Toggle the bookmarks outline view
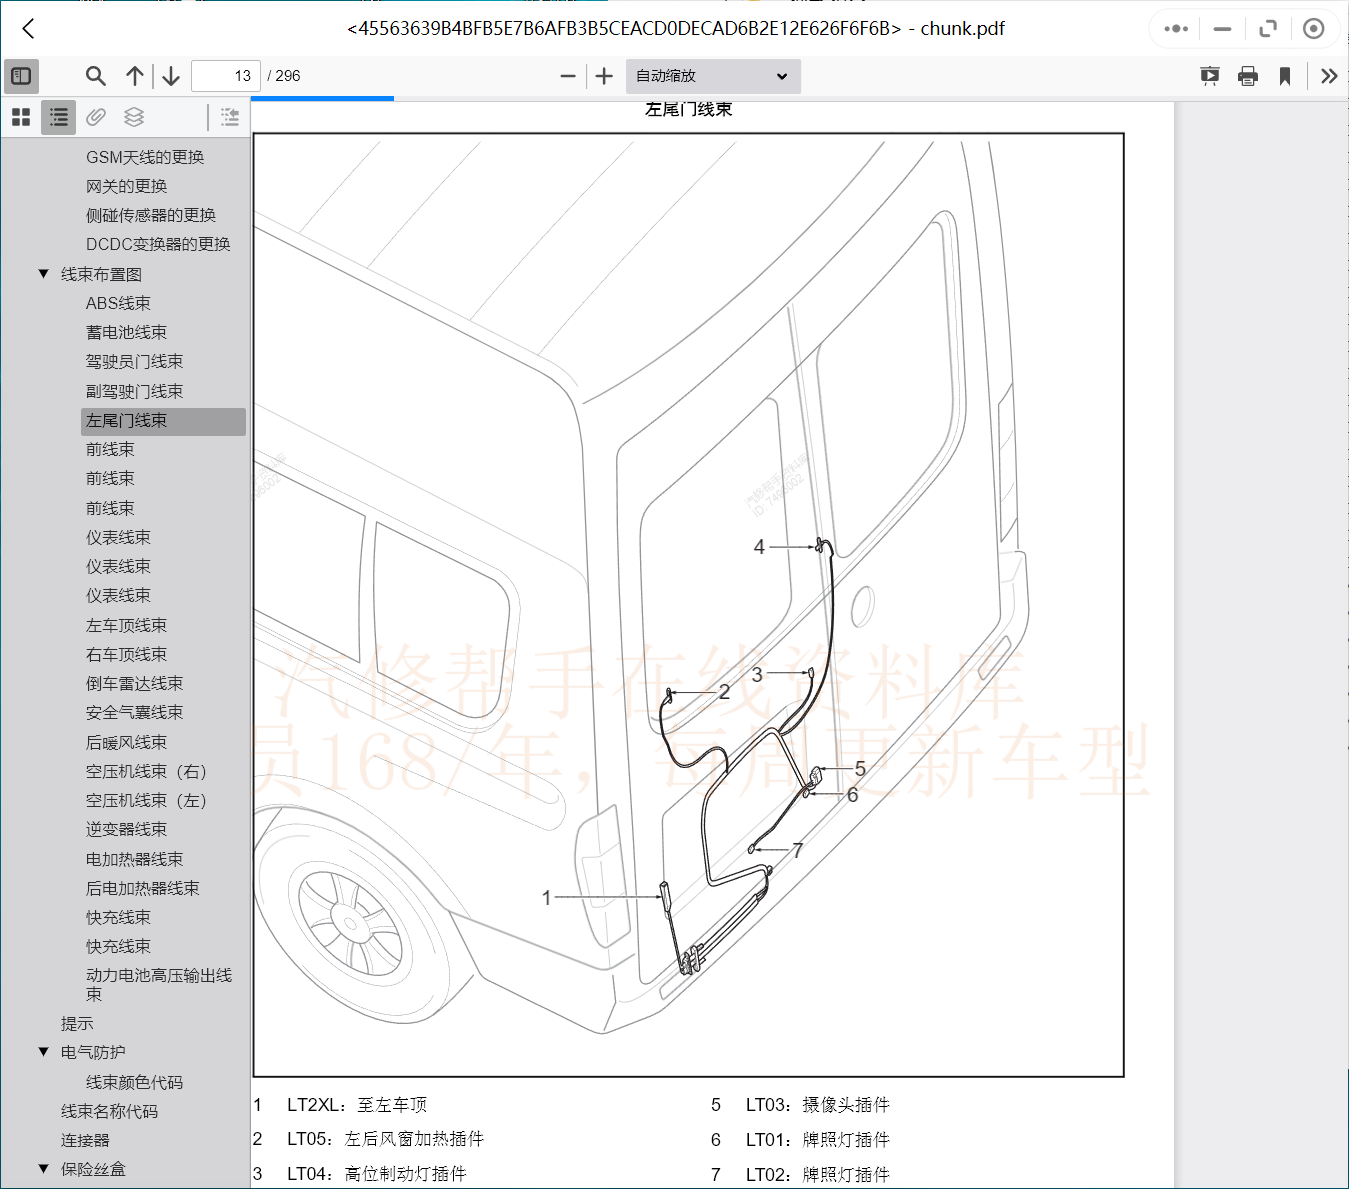This screenshot has width=1349, height=1189. tap(57, 117)
